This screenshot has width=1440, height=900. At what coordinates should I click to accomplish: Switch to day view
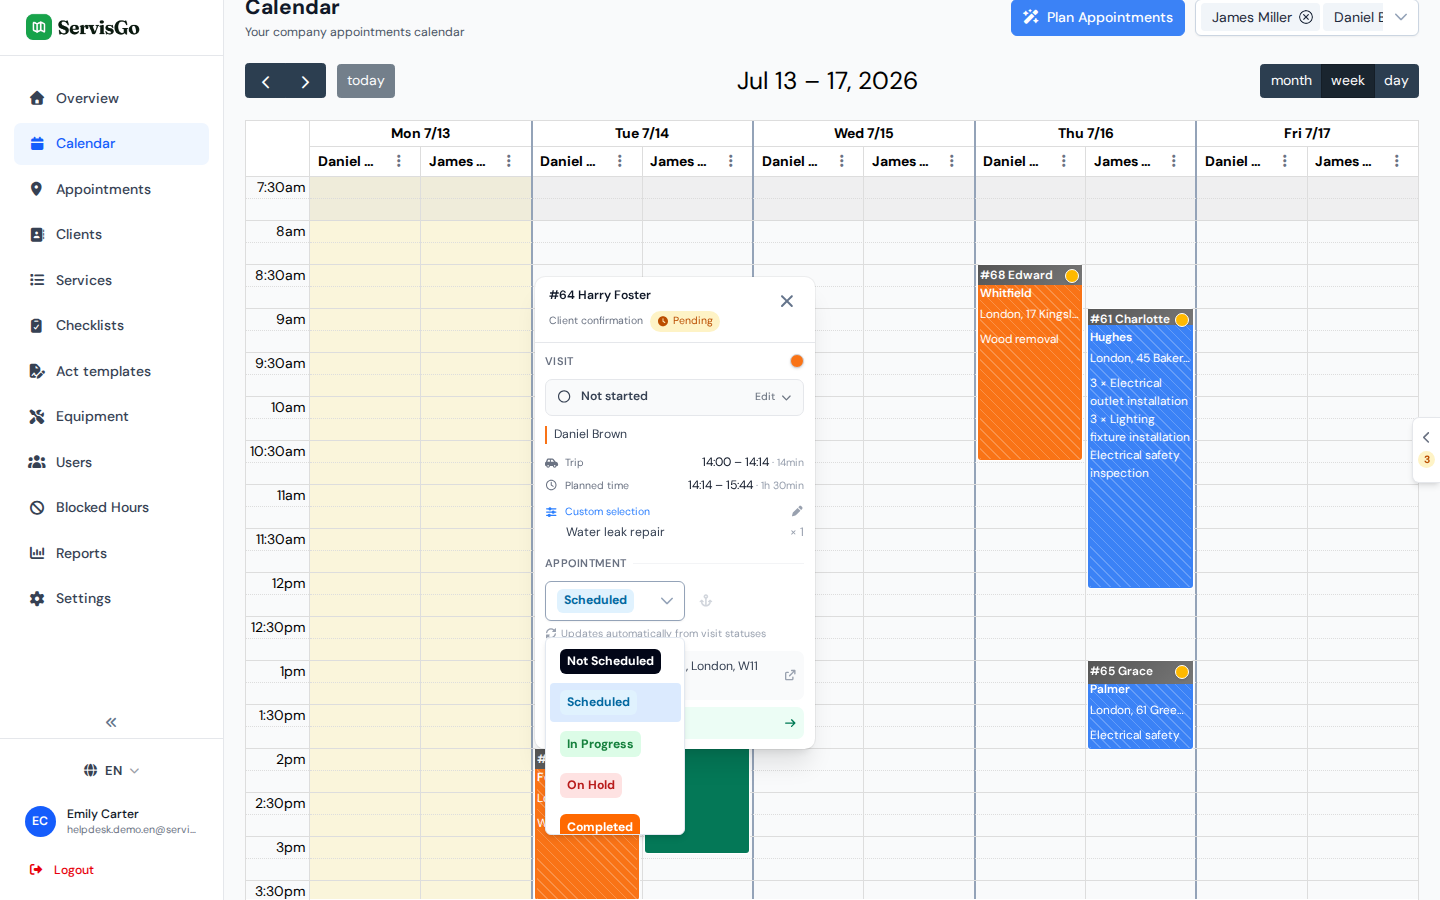[x=1397, y=81]
